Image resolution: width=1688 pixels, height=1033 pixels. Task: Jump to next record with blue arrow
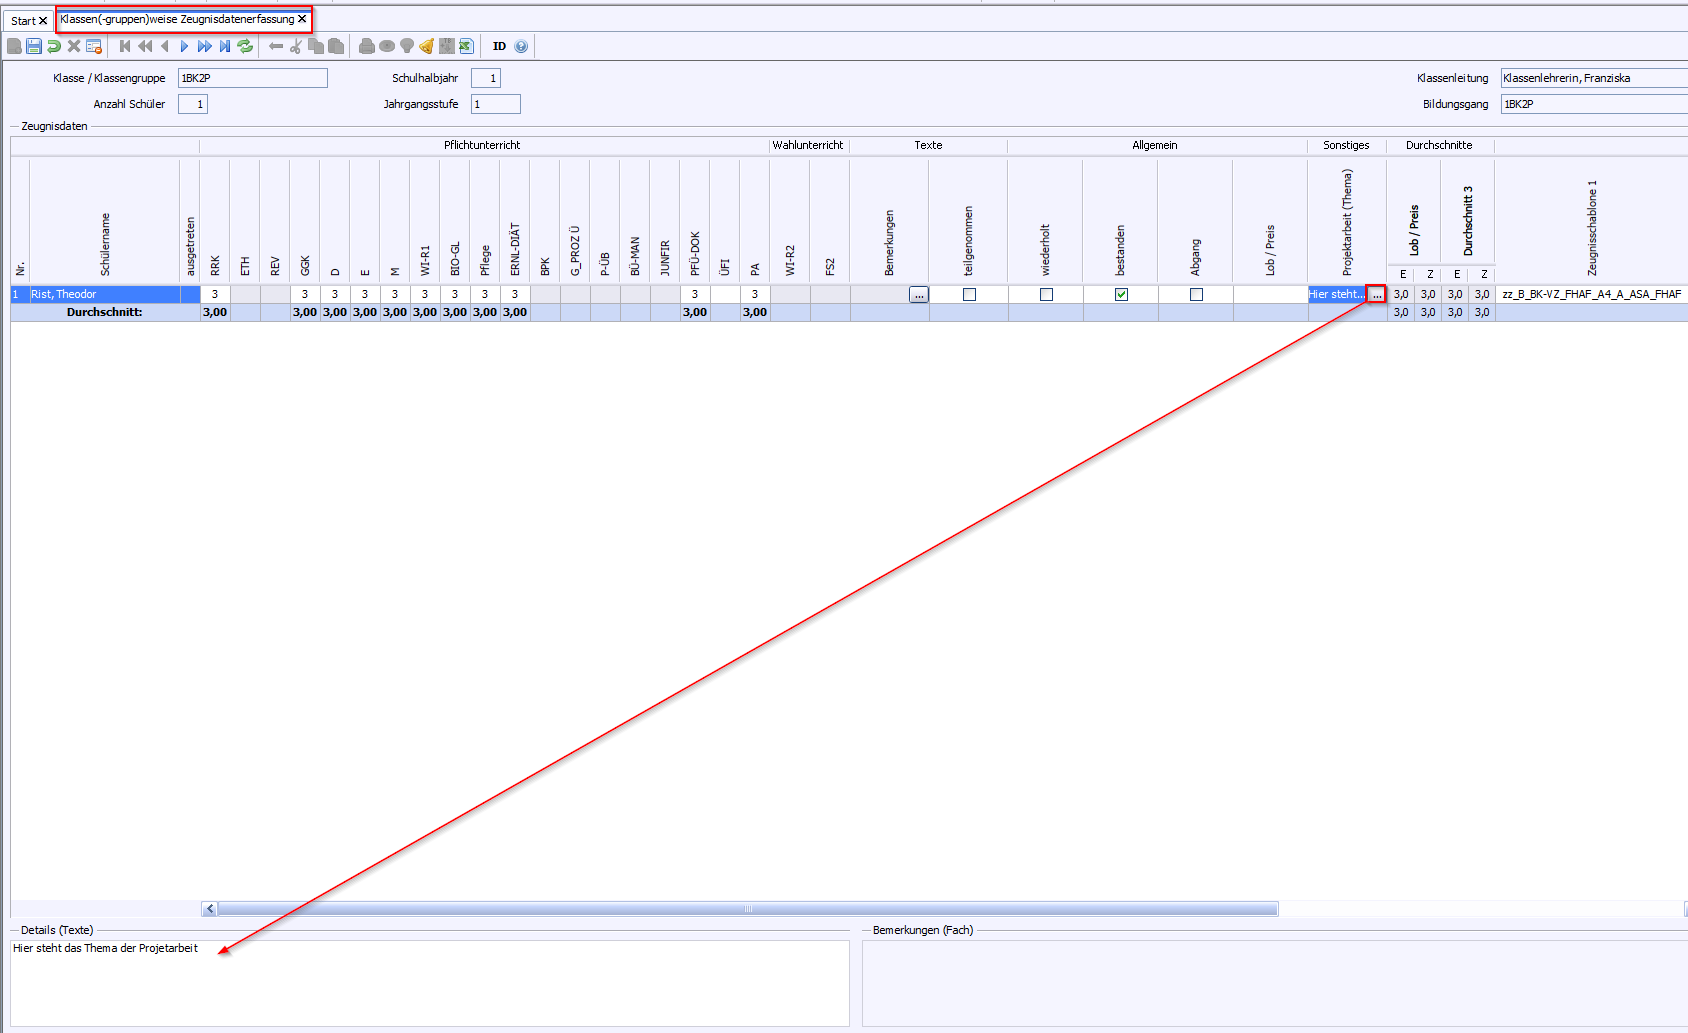tap(184, 46)
